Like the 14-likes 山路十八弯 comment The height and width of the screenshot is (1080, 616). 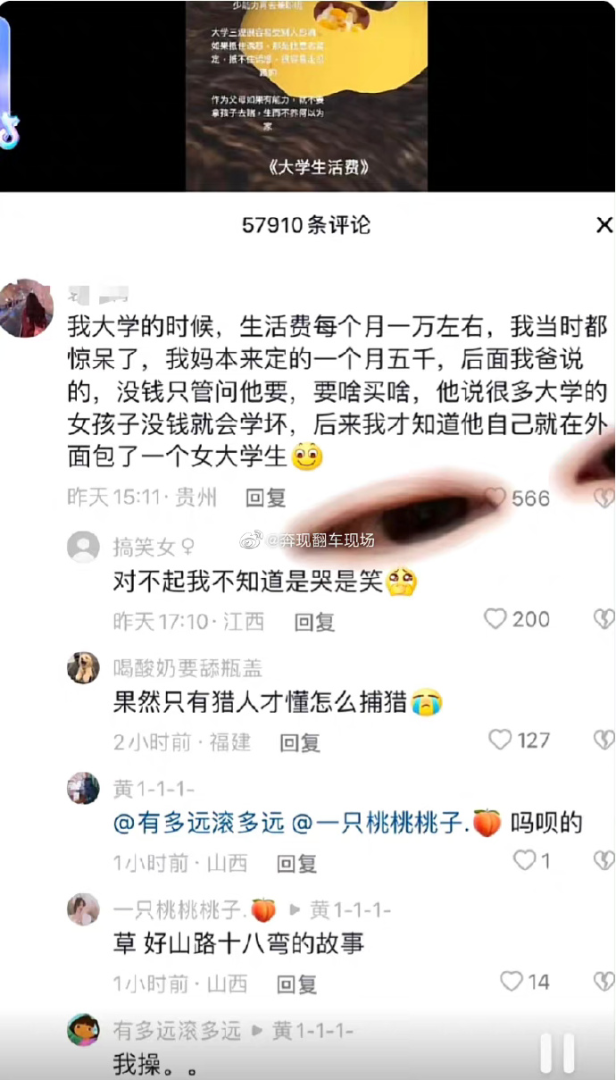coord(511,981)
